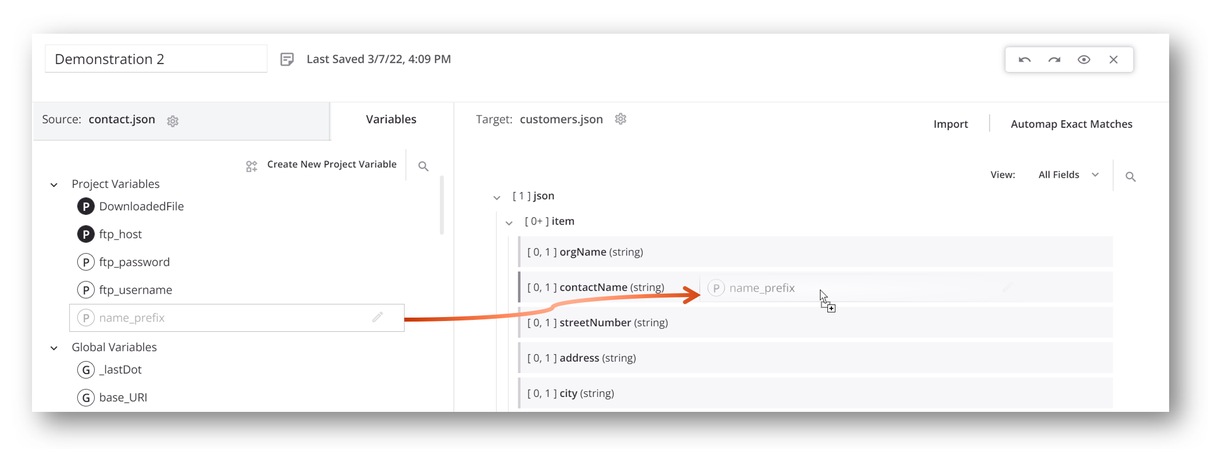Open source contact.json settings gear

pyautogui.click(x=173, y=121)
